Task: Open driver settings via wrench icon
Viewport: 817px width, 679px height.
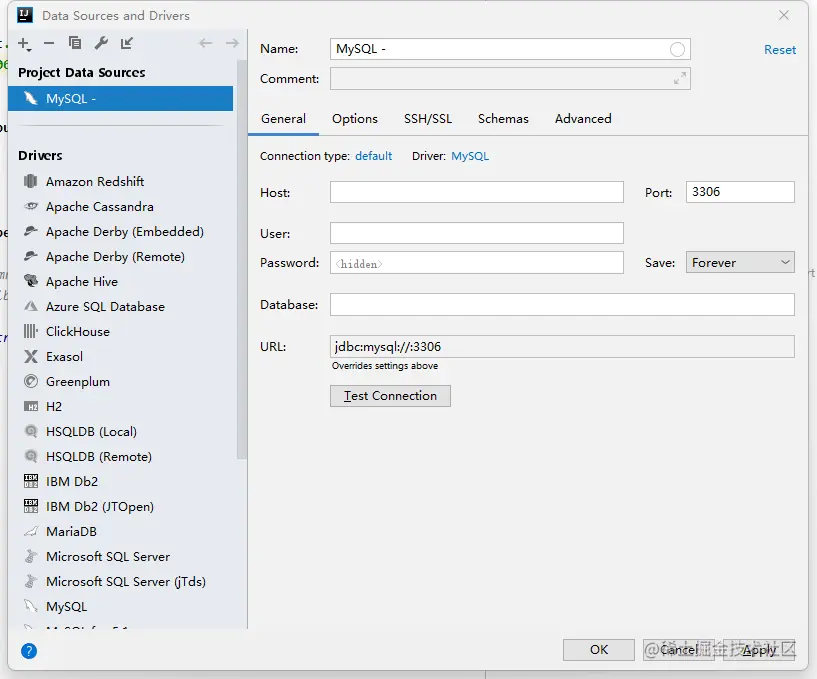Action: point(101,43)
